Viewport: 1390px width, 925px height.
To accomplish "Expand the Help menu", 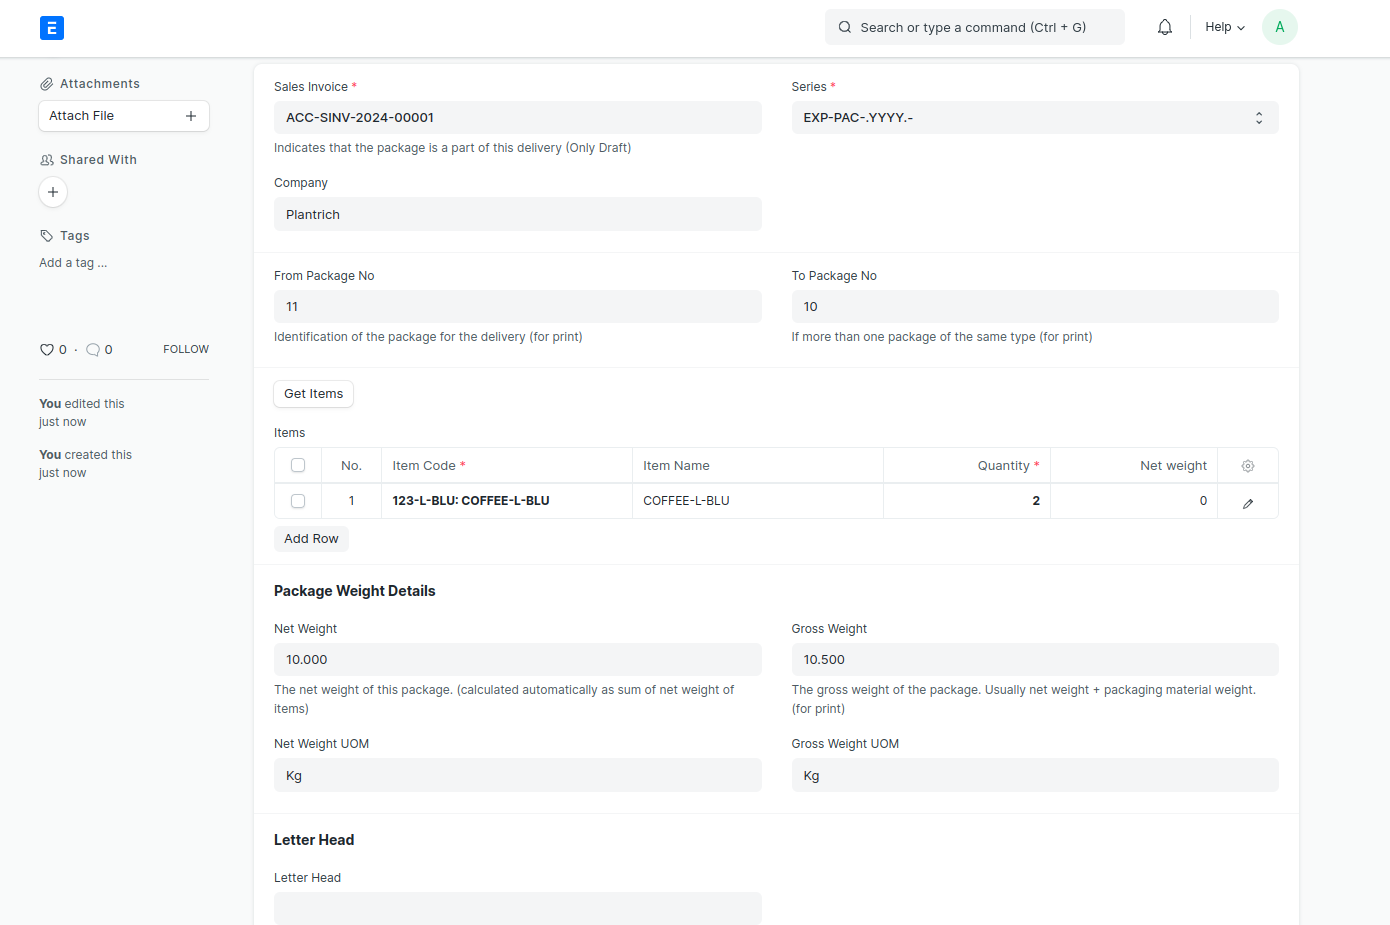I will point(1224,28).
